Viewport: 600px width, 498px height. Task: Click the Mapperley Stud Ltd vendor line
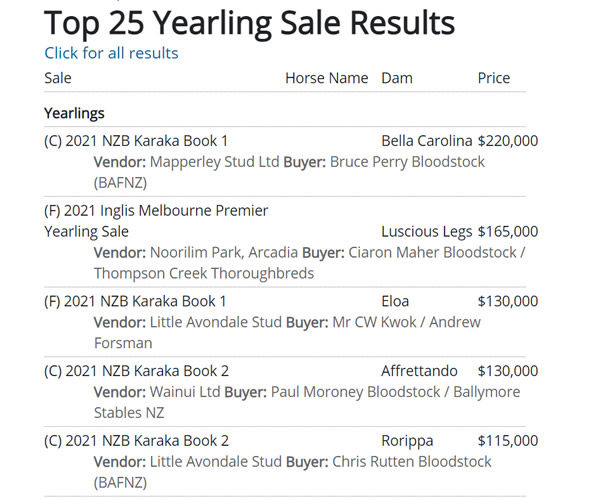tap(215, 162)
